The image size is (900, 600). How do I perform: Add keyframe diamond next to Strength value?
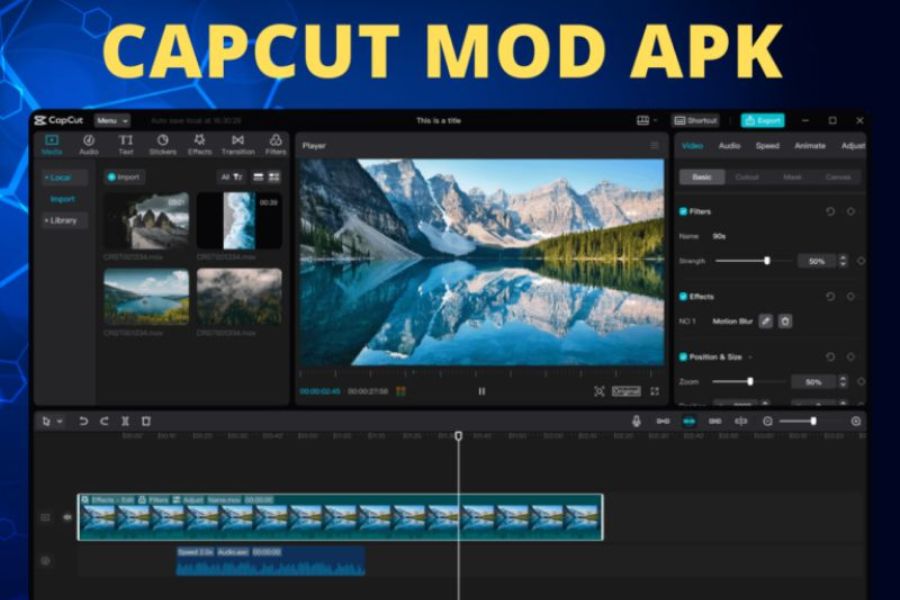click(861, 261)
